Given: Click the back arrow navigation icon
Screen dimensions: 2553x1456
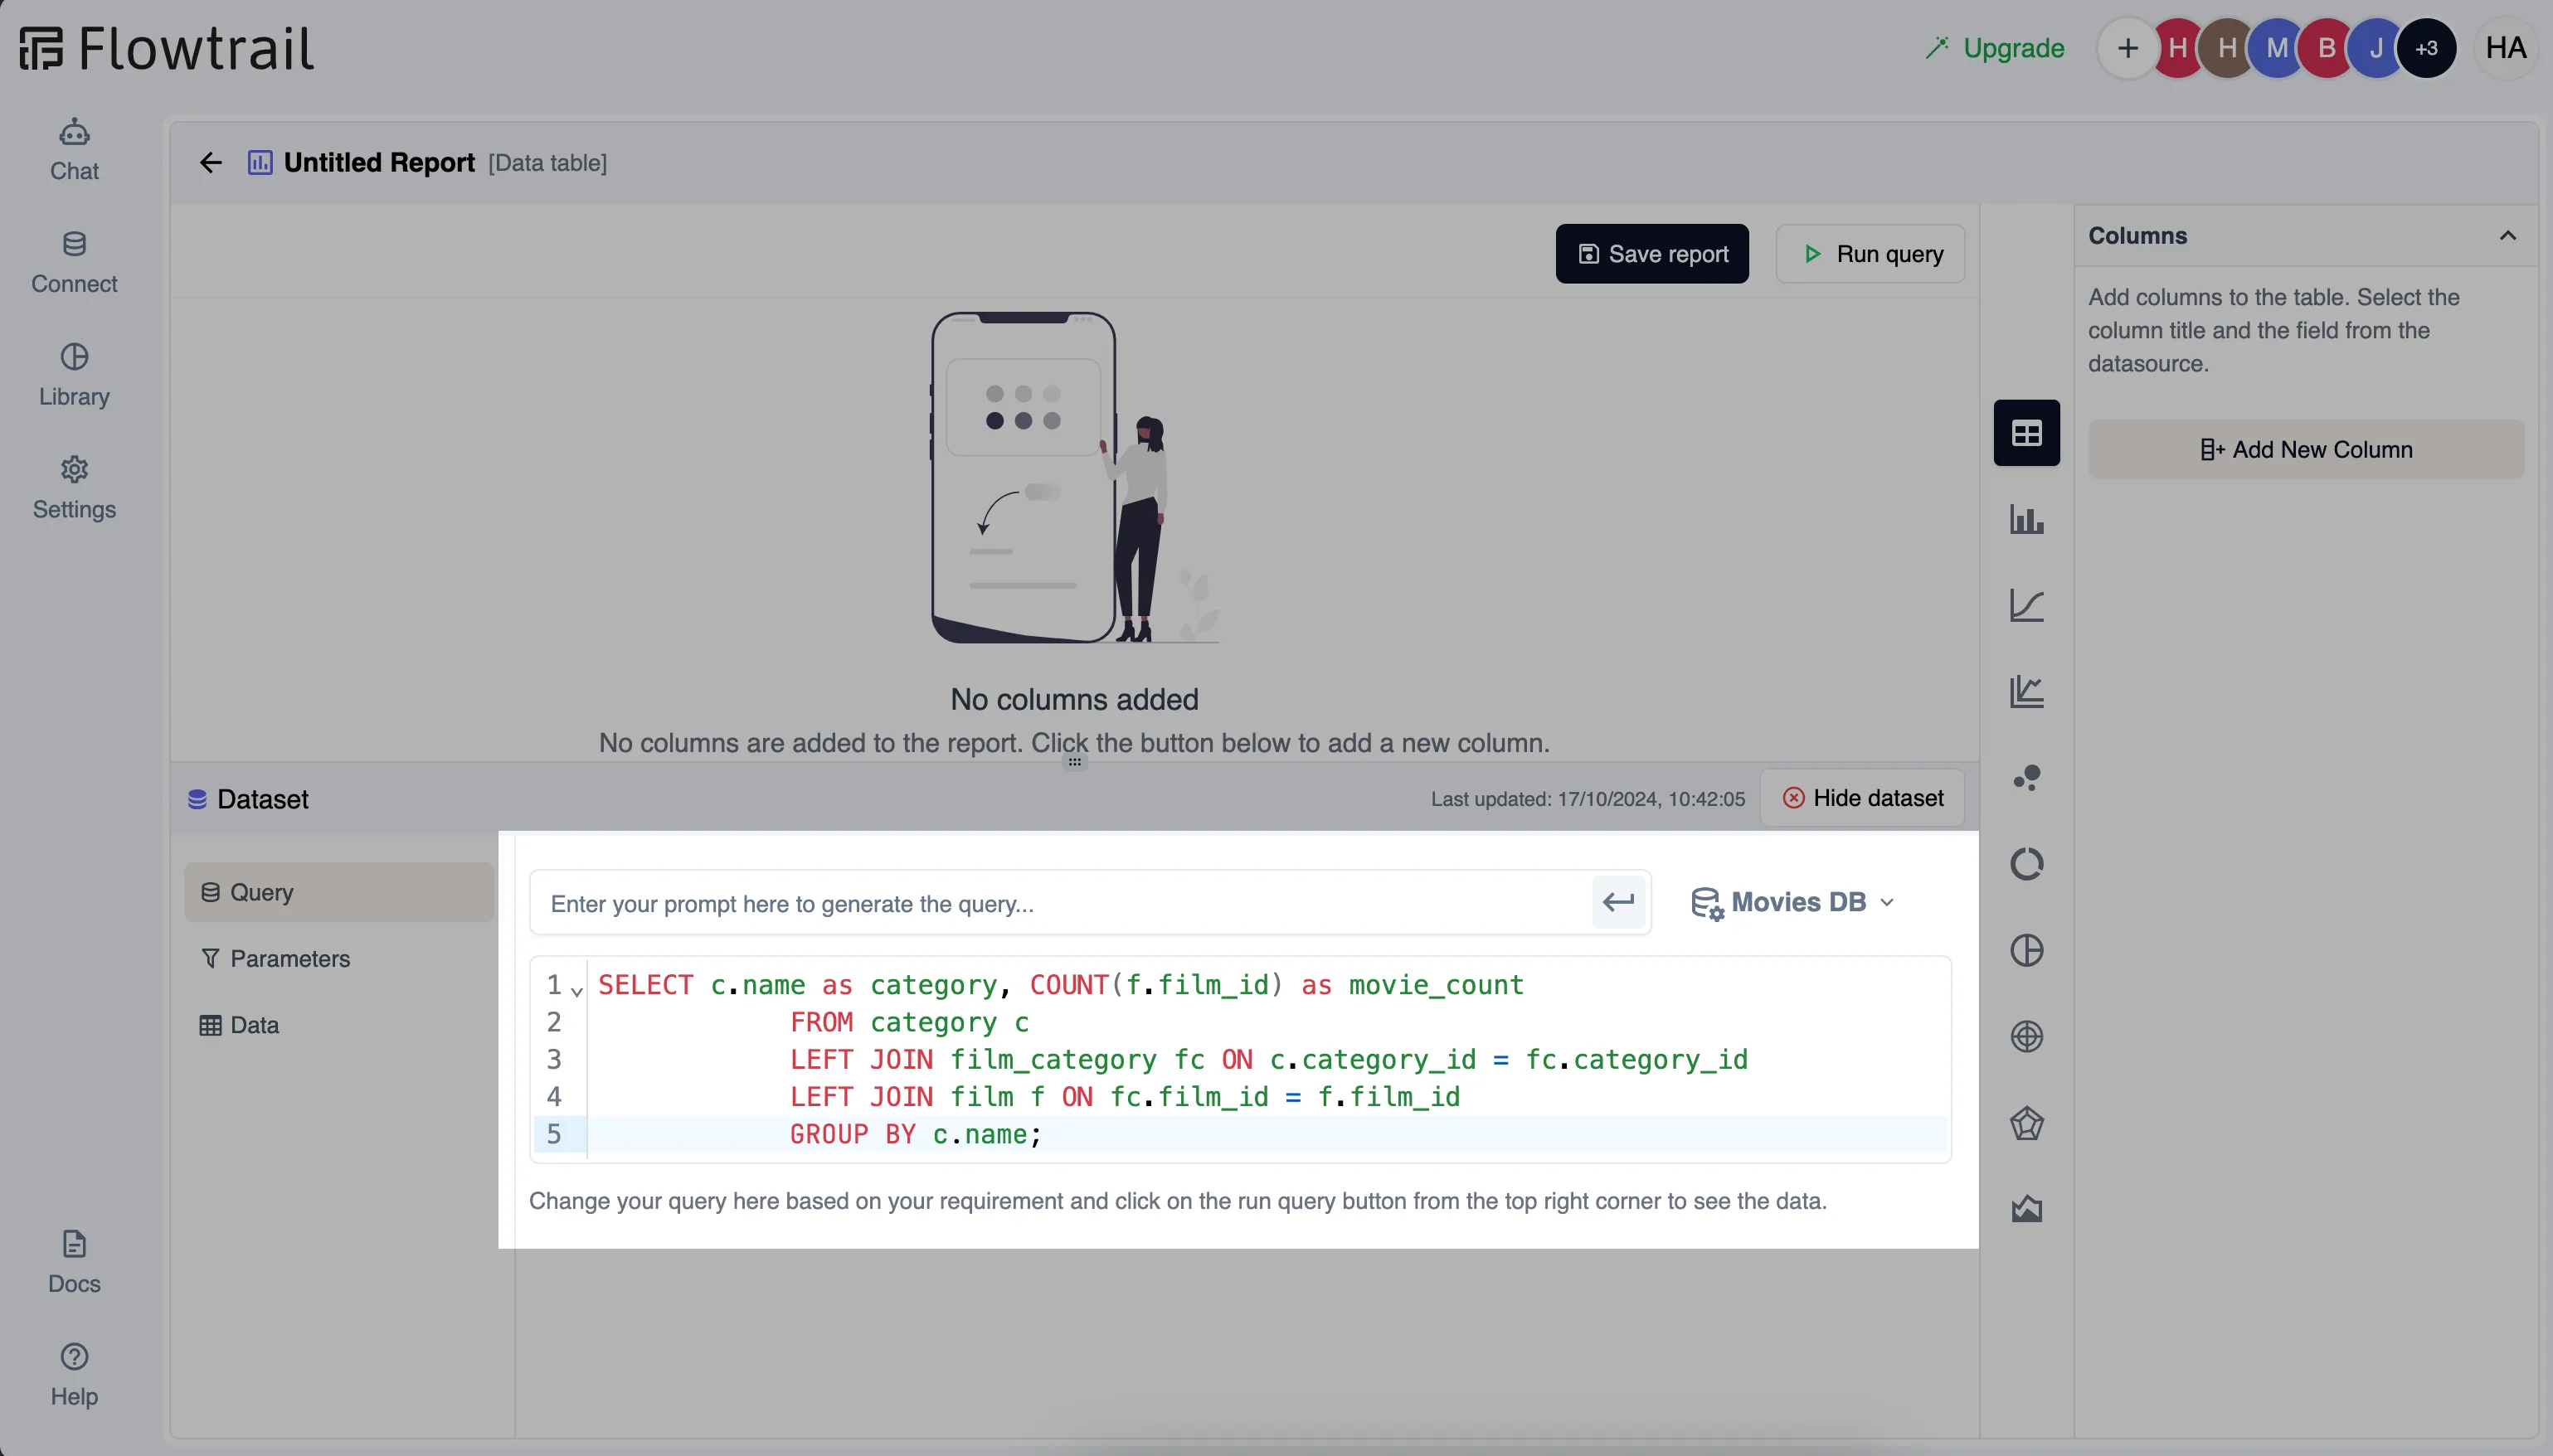Looking at the screenshot, I should click(x=209, y=161).
